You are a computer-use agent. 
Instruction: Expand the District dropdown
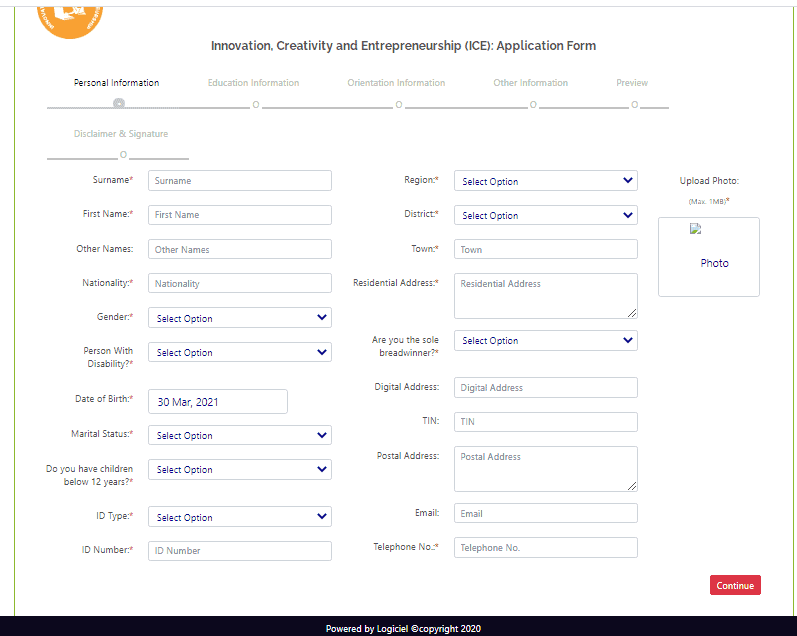click(545, 215)
